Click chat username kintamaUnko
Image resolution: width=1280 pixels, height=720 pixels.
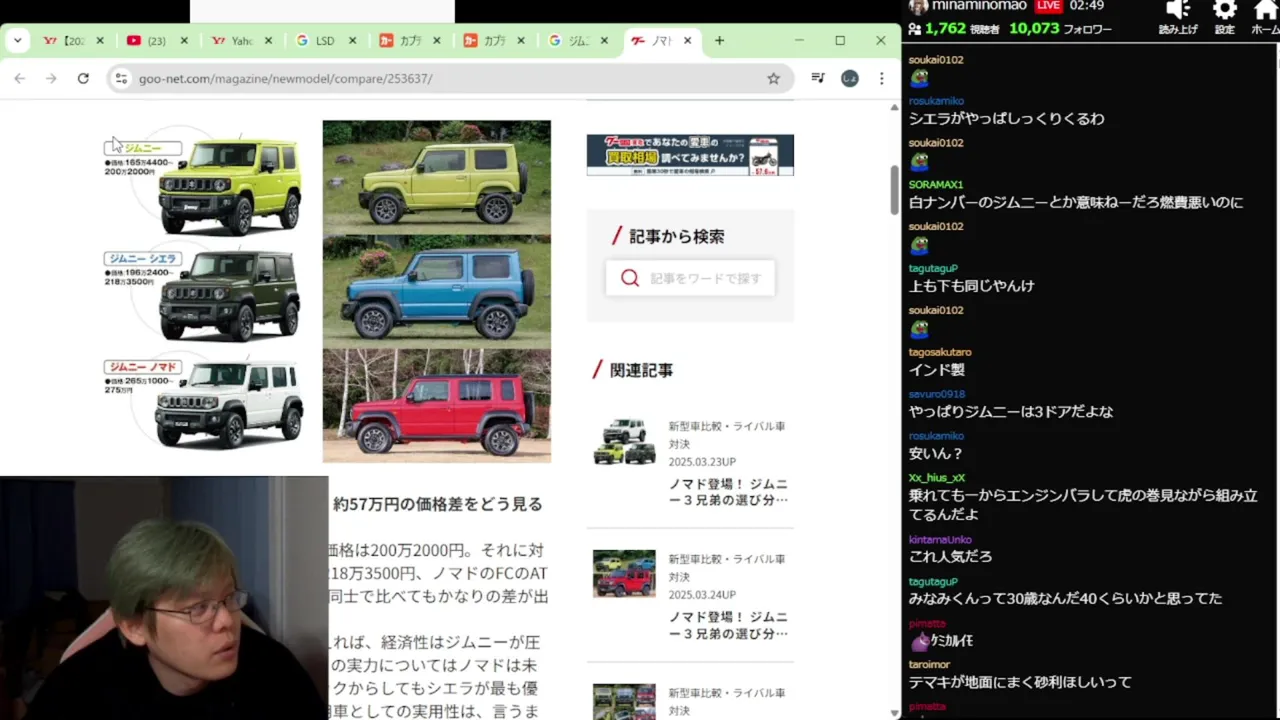[940, 540]
